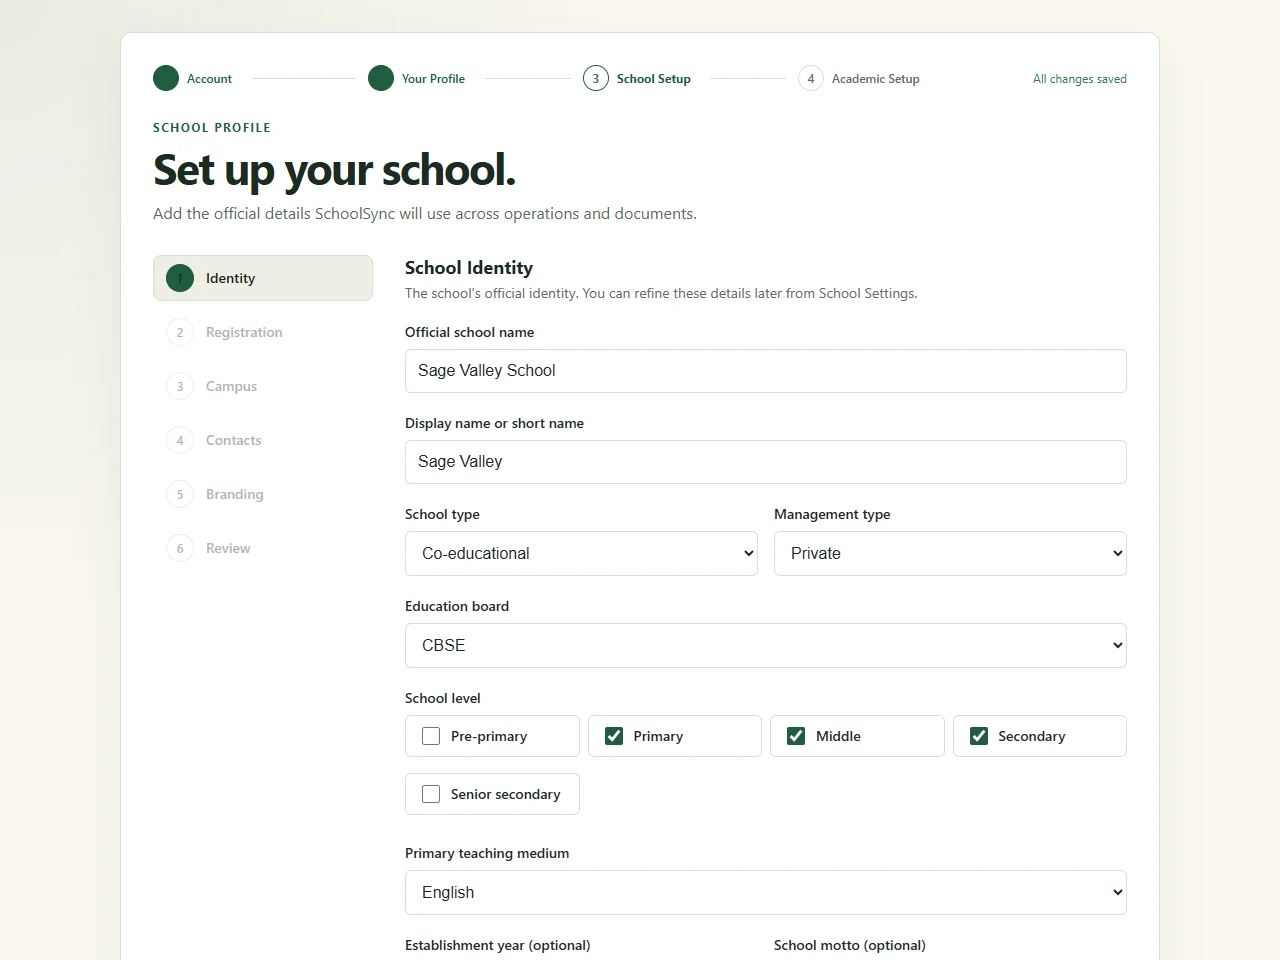
Task: Tick the Senior secondary checkbox
Action: click(x=431, y=794)
